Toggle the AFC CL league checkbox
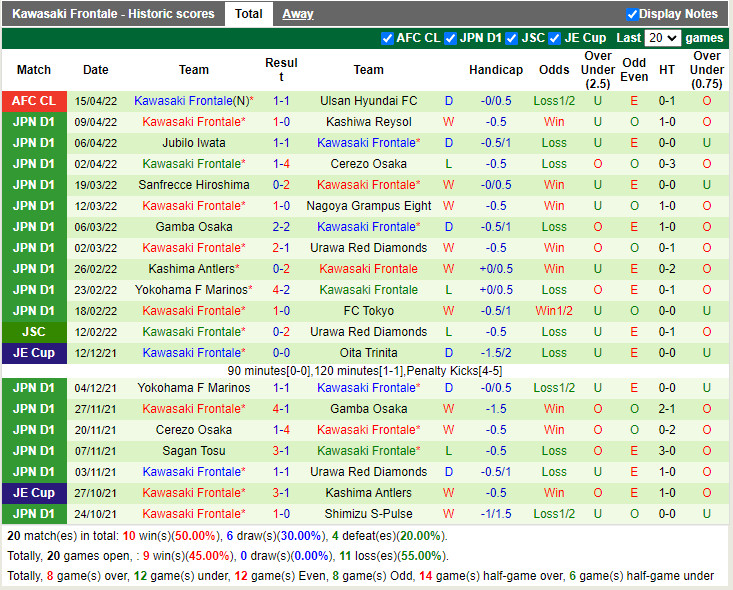The image size is (733, 590). 387,38
